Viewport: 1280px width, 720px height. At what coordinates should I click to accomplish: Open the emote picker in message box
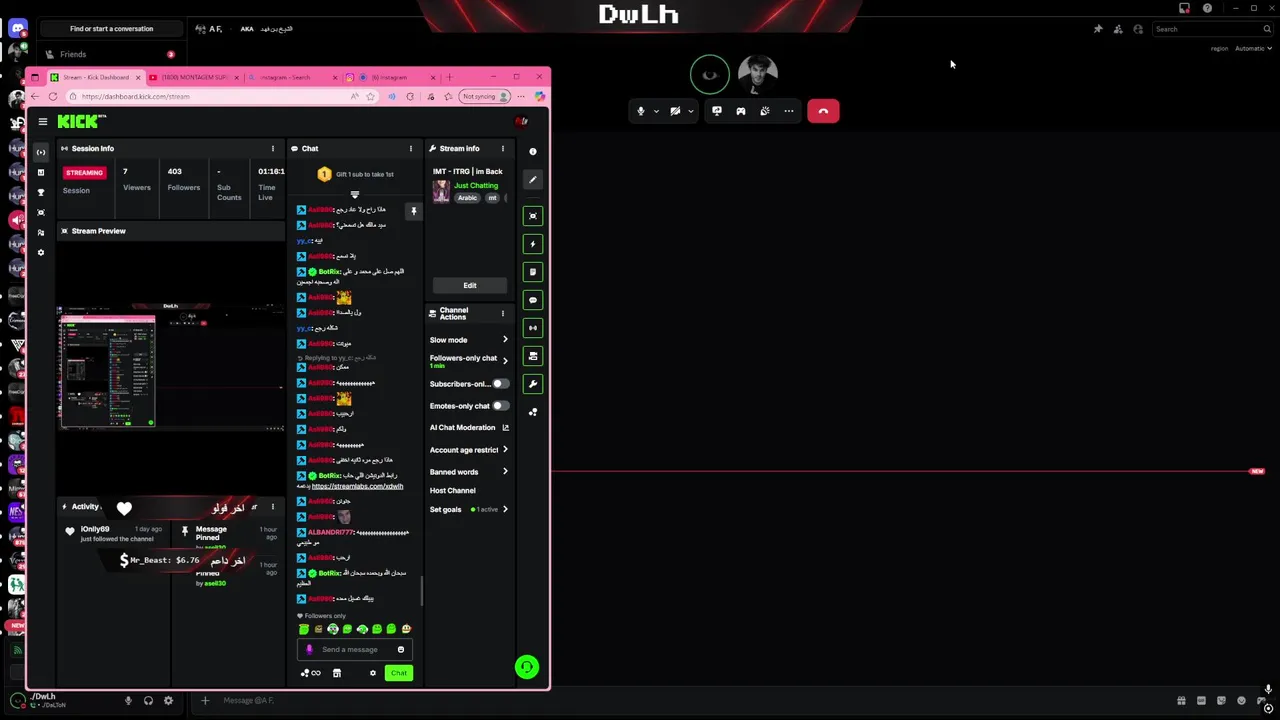(x=401, y=649)
